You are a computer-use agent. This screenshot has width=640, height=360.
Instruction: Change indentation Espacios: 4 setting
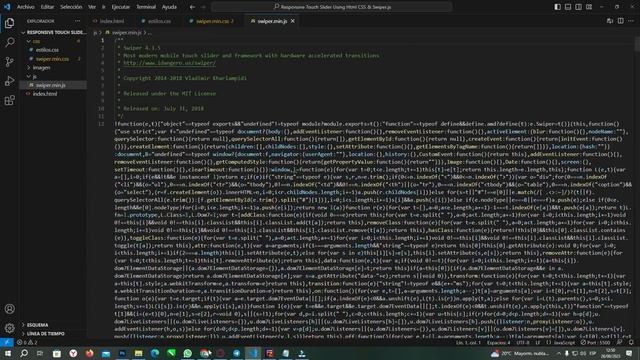pos(498,342)
